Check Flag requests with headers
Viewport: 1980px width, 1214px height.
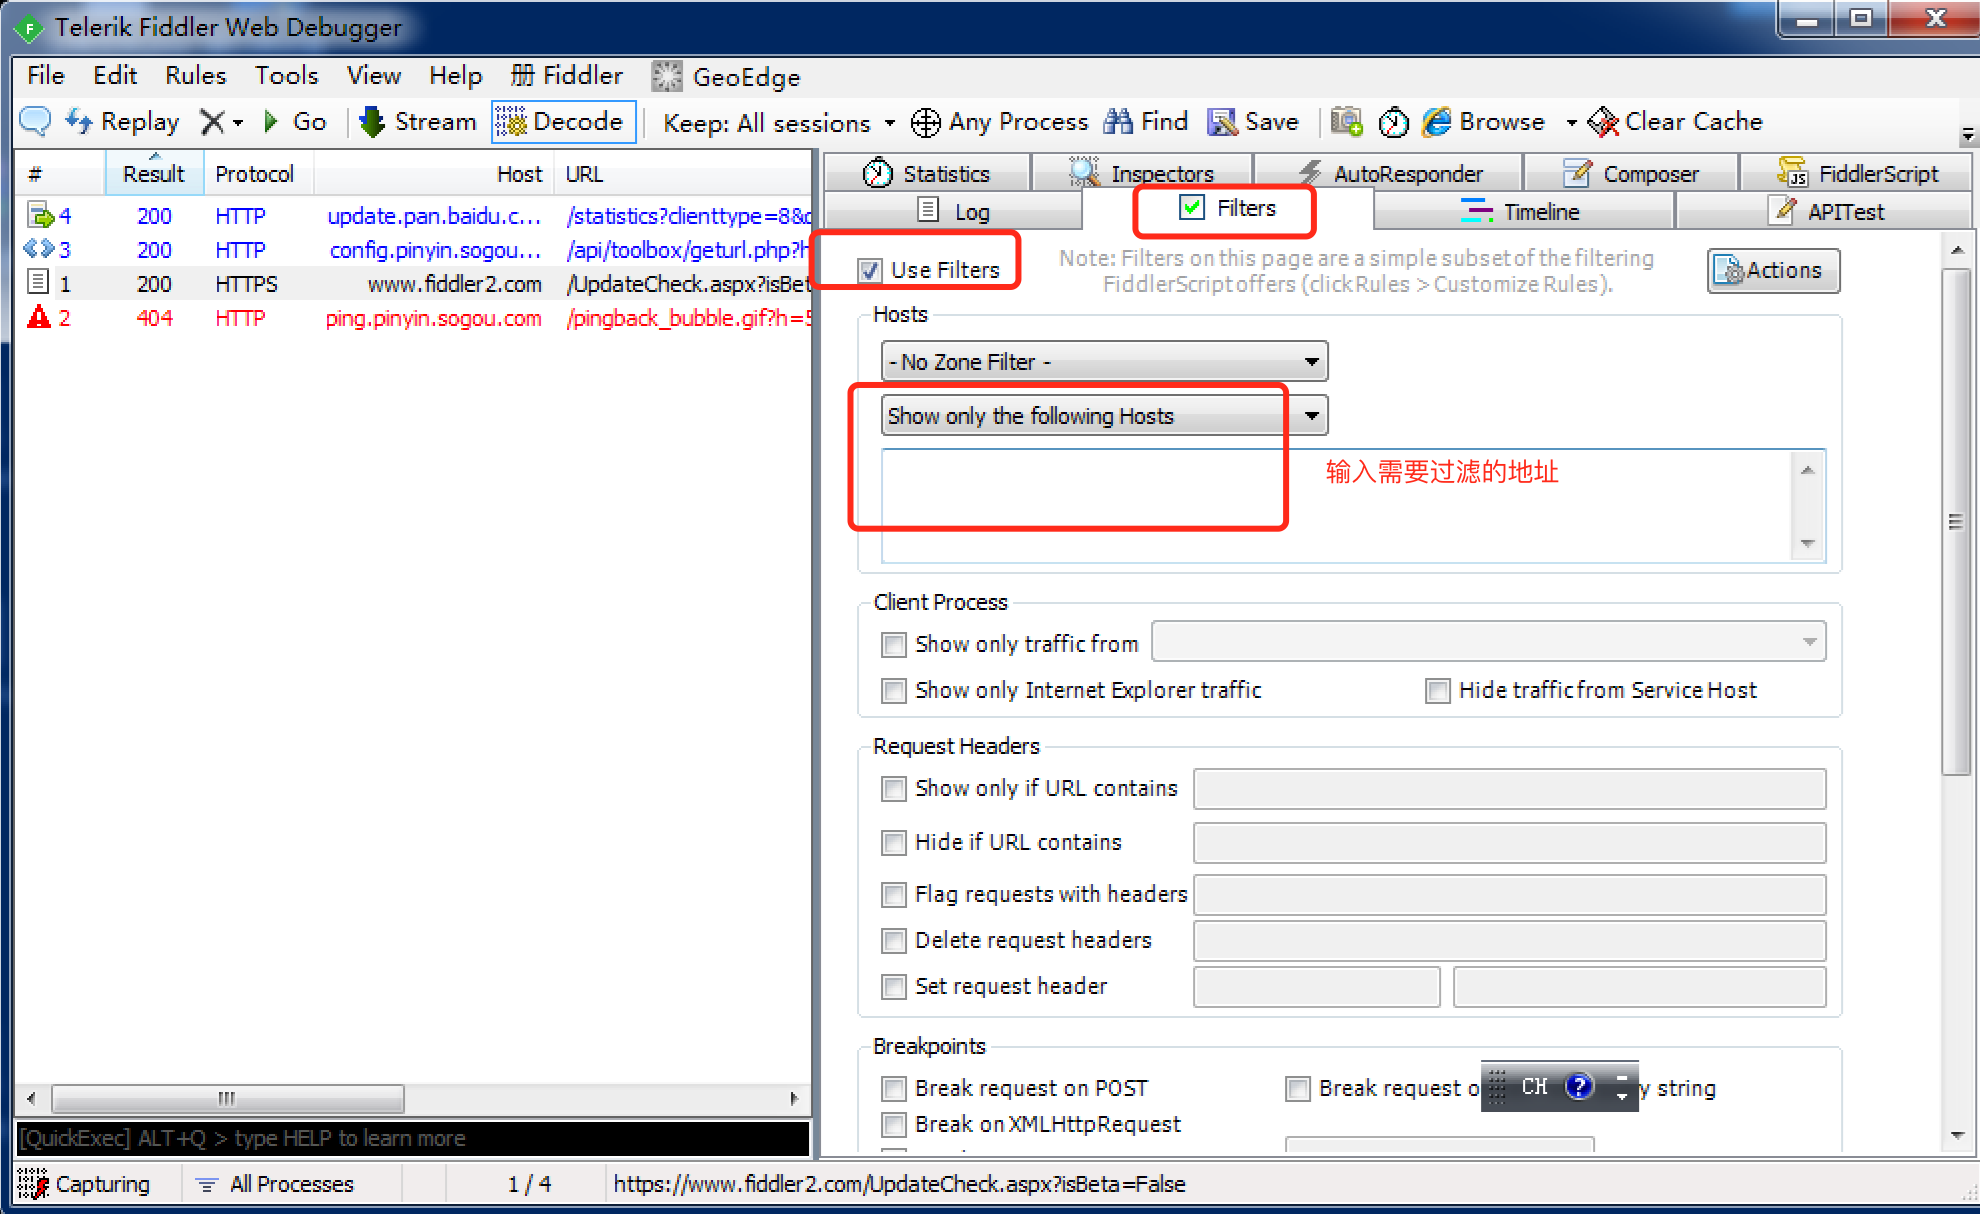tap(893, 894)
